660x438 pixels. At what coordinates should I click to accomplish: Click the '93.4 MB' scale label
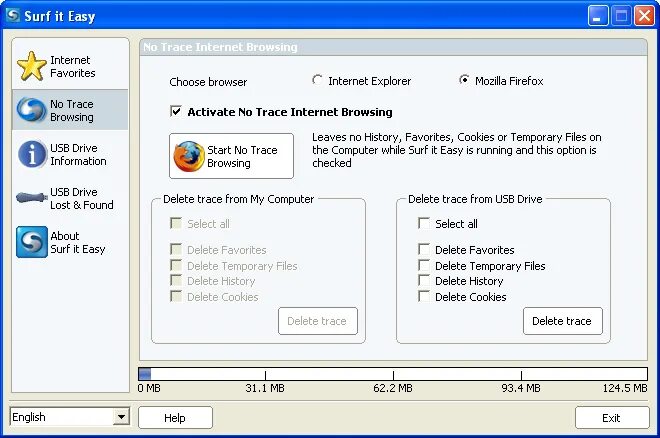(521, 388)
